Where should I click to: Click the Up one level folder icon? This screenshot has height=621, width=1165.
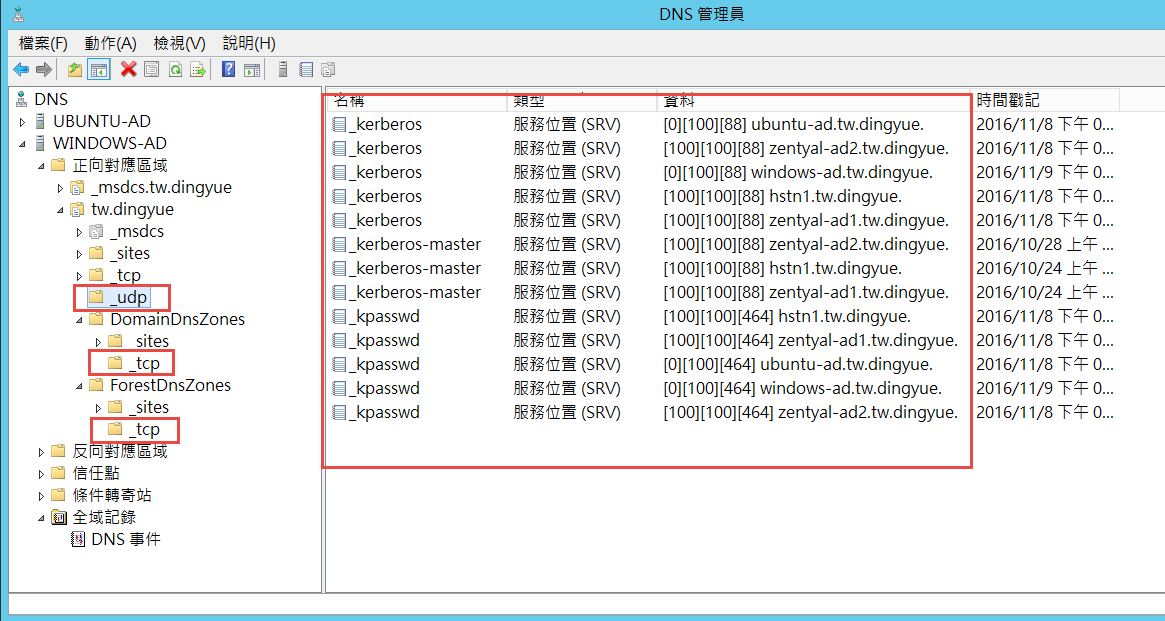tap(74, 68)
